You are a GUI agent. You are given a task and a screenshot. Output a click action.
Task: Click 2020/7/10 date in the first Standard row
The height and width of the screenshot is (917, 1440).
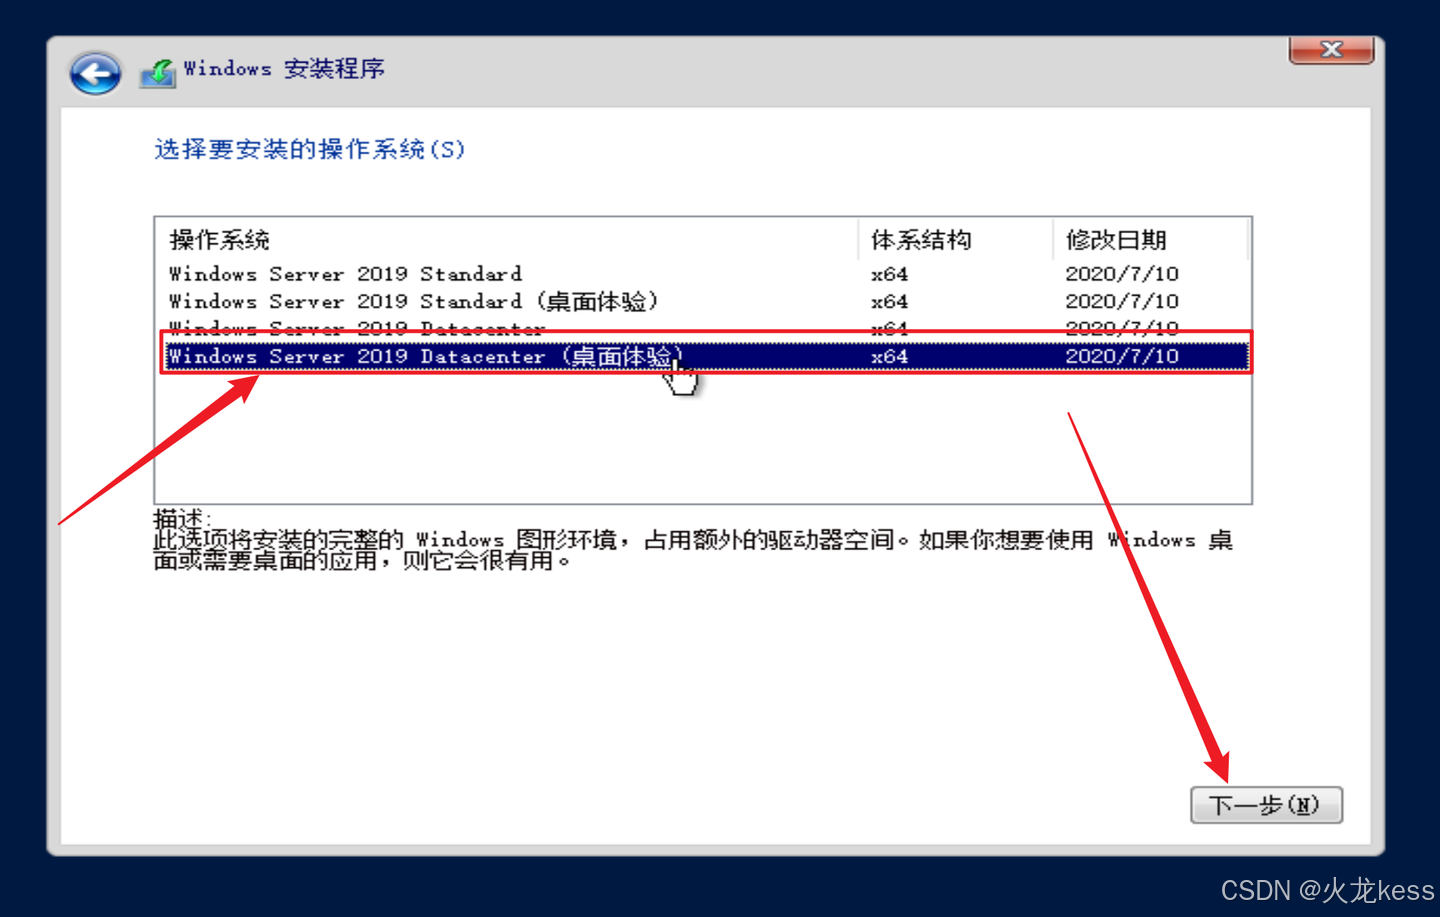point(1122,274)
